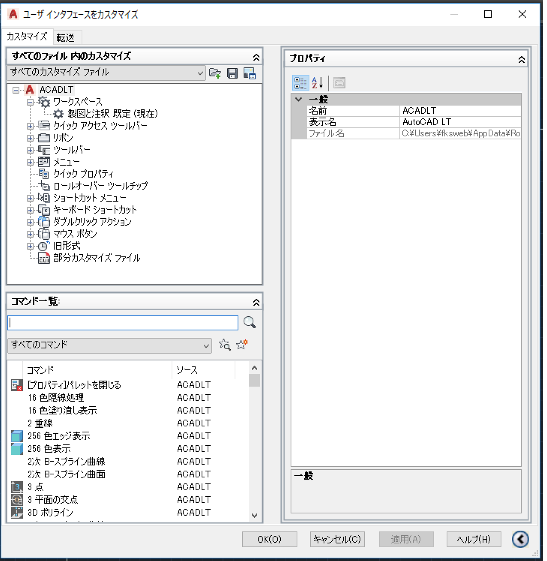Select the クイック プロパティ tree item
This screenshot has width=547, height=561.
pos(83,174)
